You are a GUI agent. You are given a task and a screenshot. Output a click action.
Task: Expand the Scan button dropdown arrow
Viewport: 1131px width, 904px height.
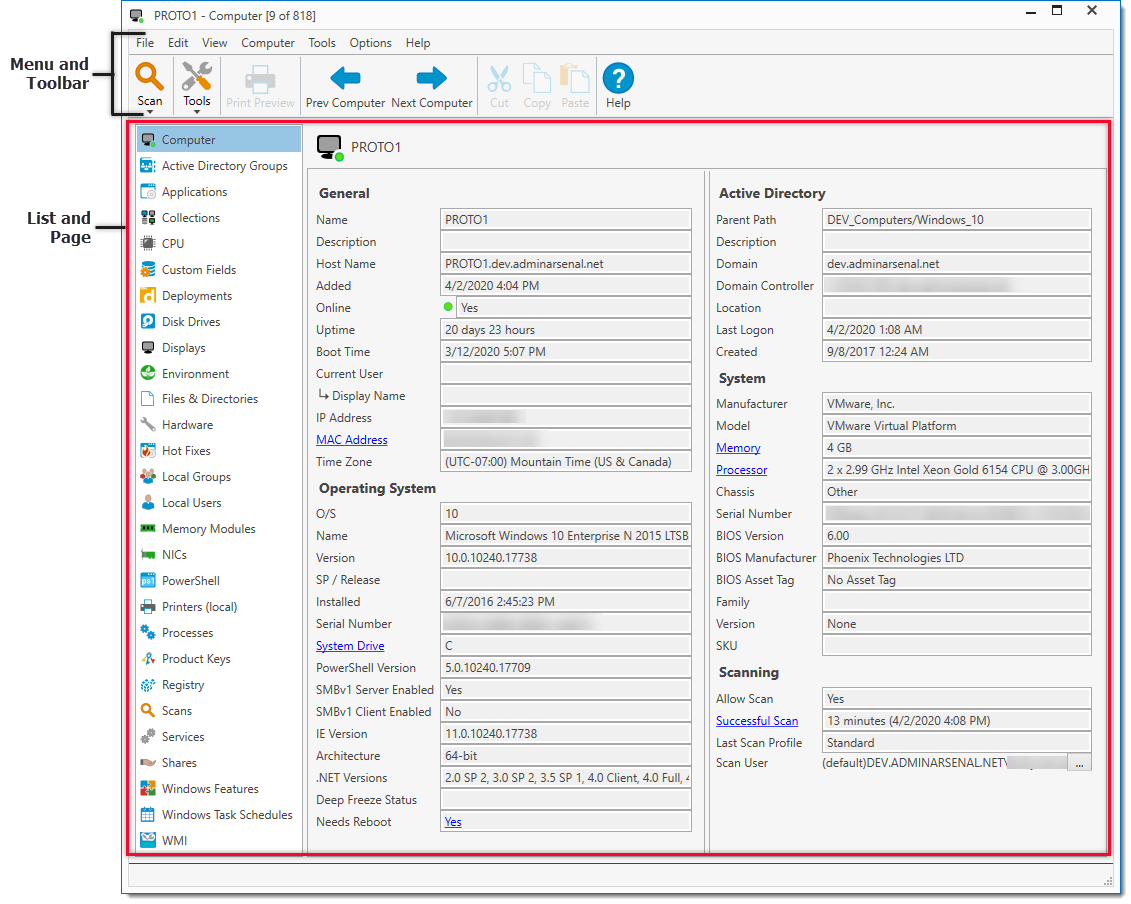pyautogui.click(x=150, y=113)
